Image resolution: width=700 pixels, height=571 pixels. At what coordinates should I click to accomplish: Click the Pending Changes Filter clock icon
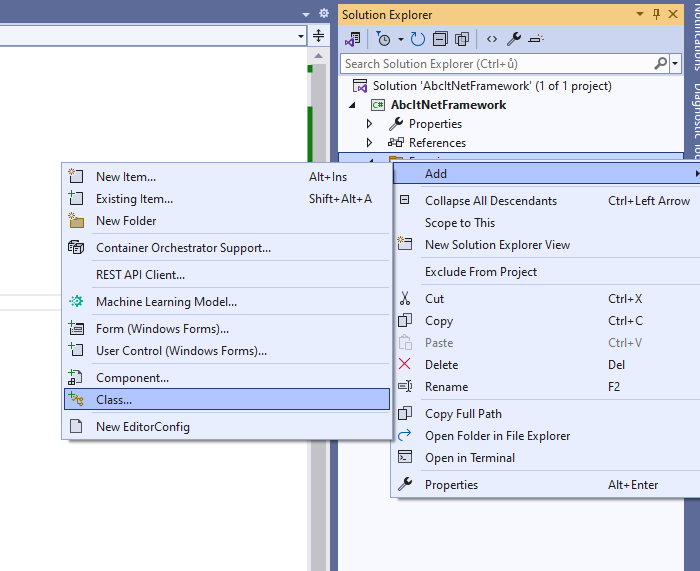coord(384,39)
